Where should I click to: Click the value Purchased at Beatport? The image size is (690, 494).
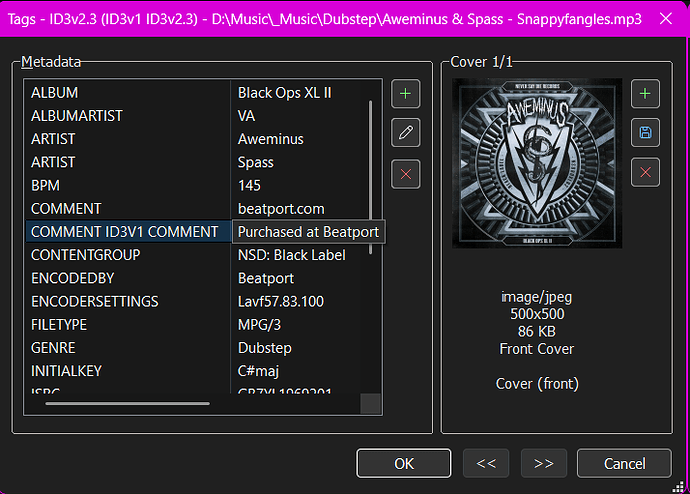(308, 232)
